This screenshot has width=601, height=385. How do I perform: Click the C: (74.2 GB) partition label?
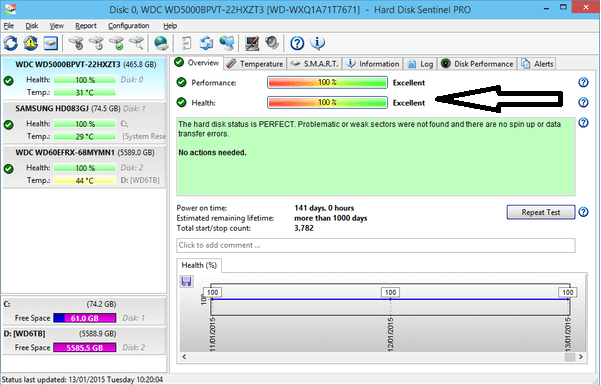click(x=60, y=304)
